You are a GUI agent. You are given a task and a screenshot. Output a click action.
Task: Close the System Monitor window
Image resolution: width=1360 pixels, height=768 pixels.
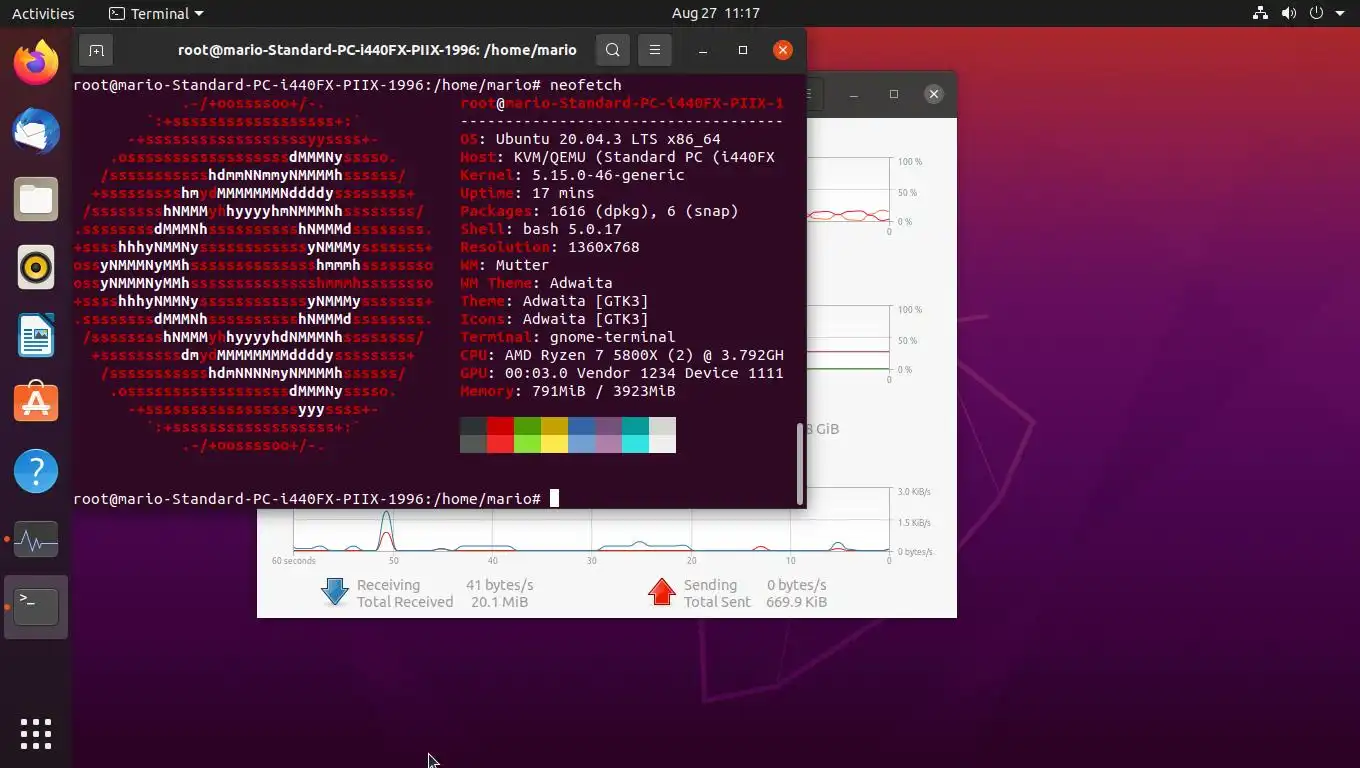(x=934, y=94)
